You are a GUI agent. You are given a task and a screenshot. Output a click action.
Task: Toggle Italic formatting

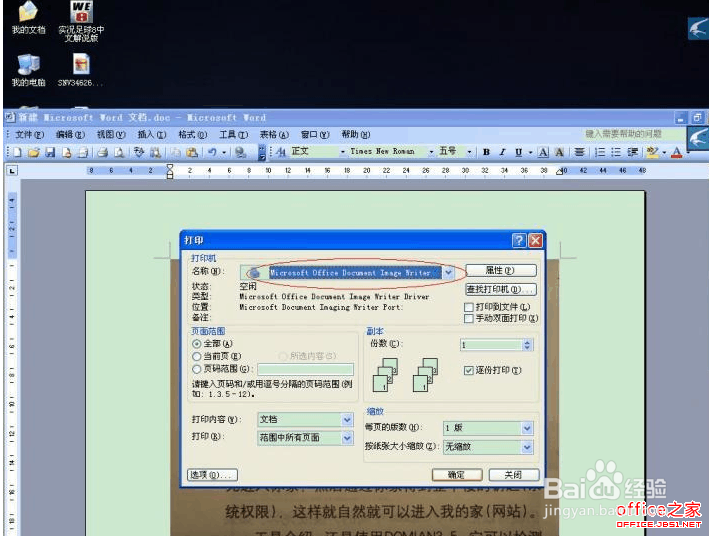(502, 152)
